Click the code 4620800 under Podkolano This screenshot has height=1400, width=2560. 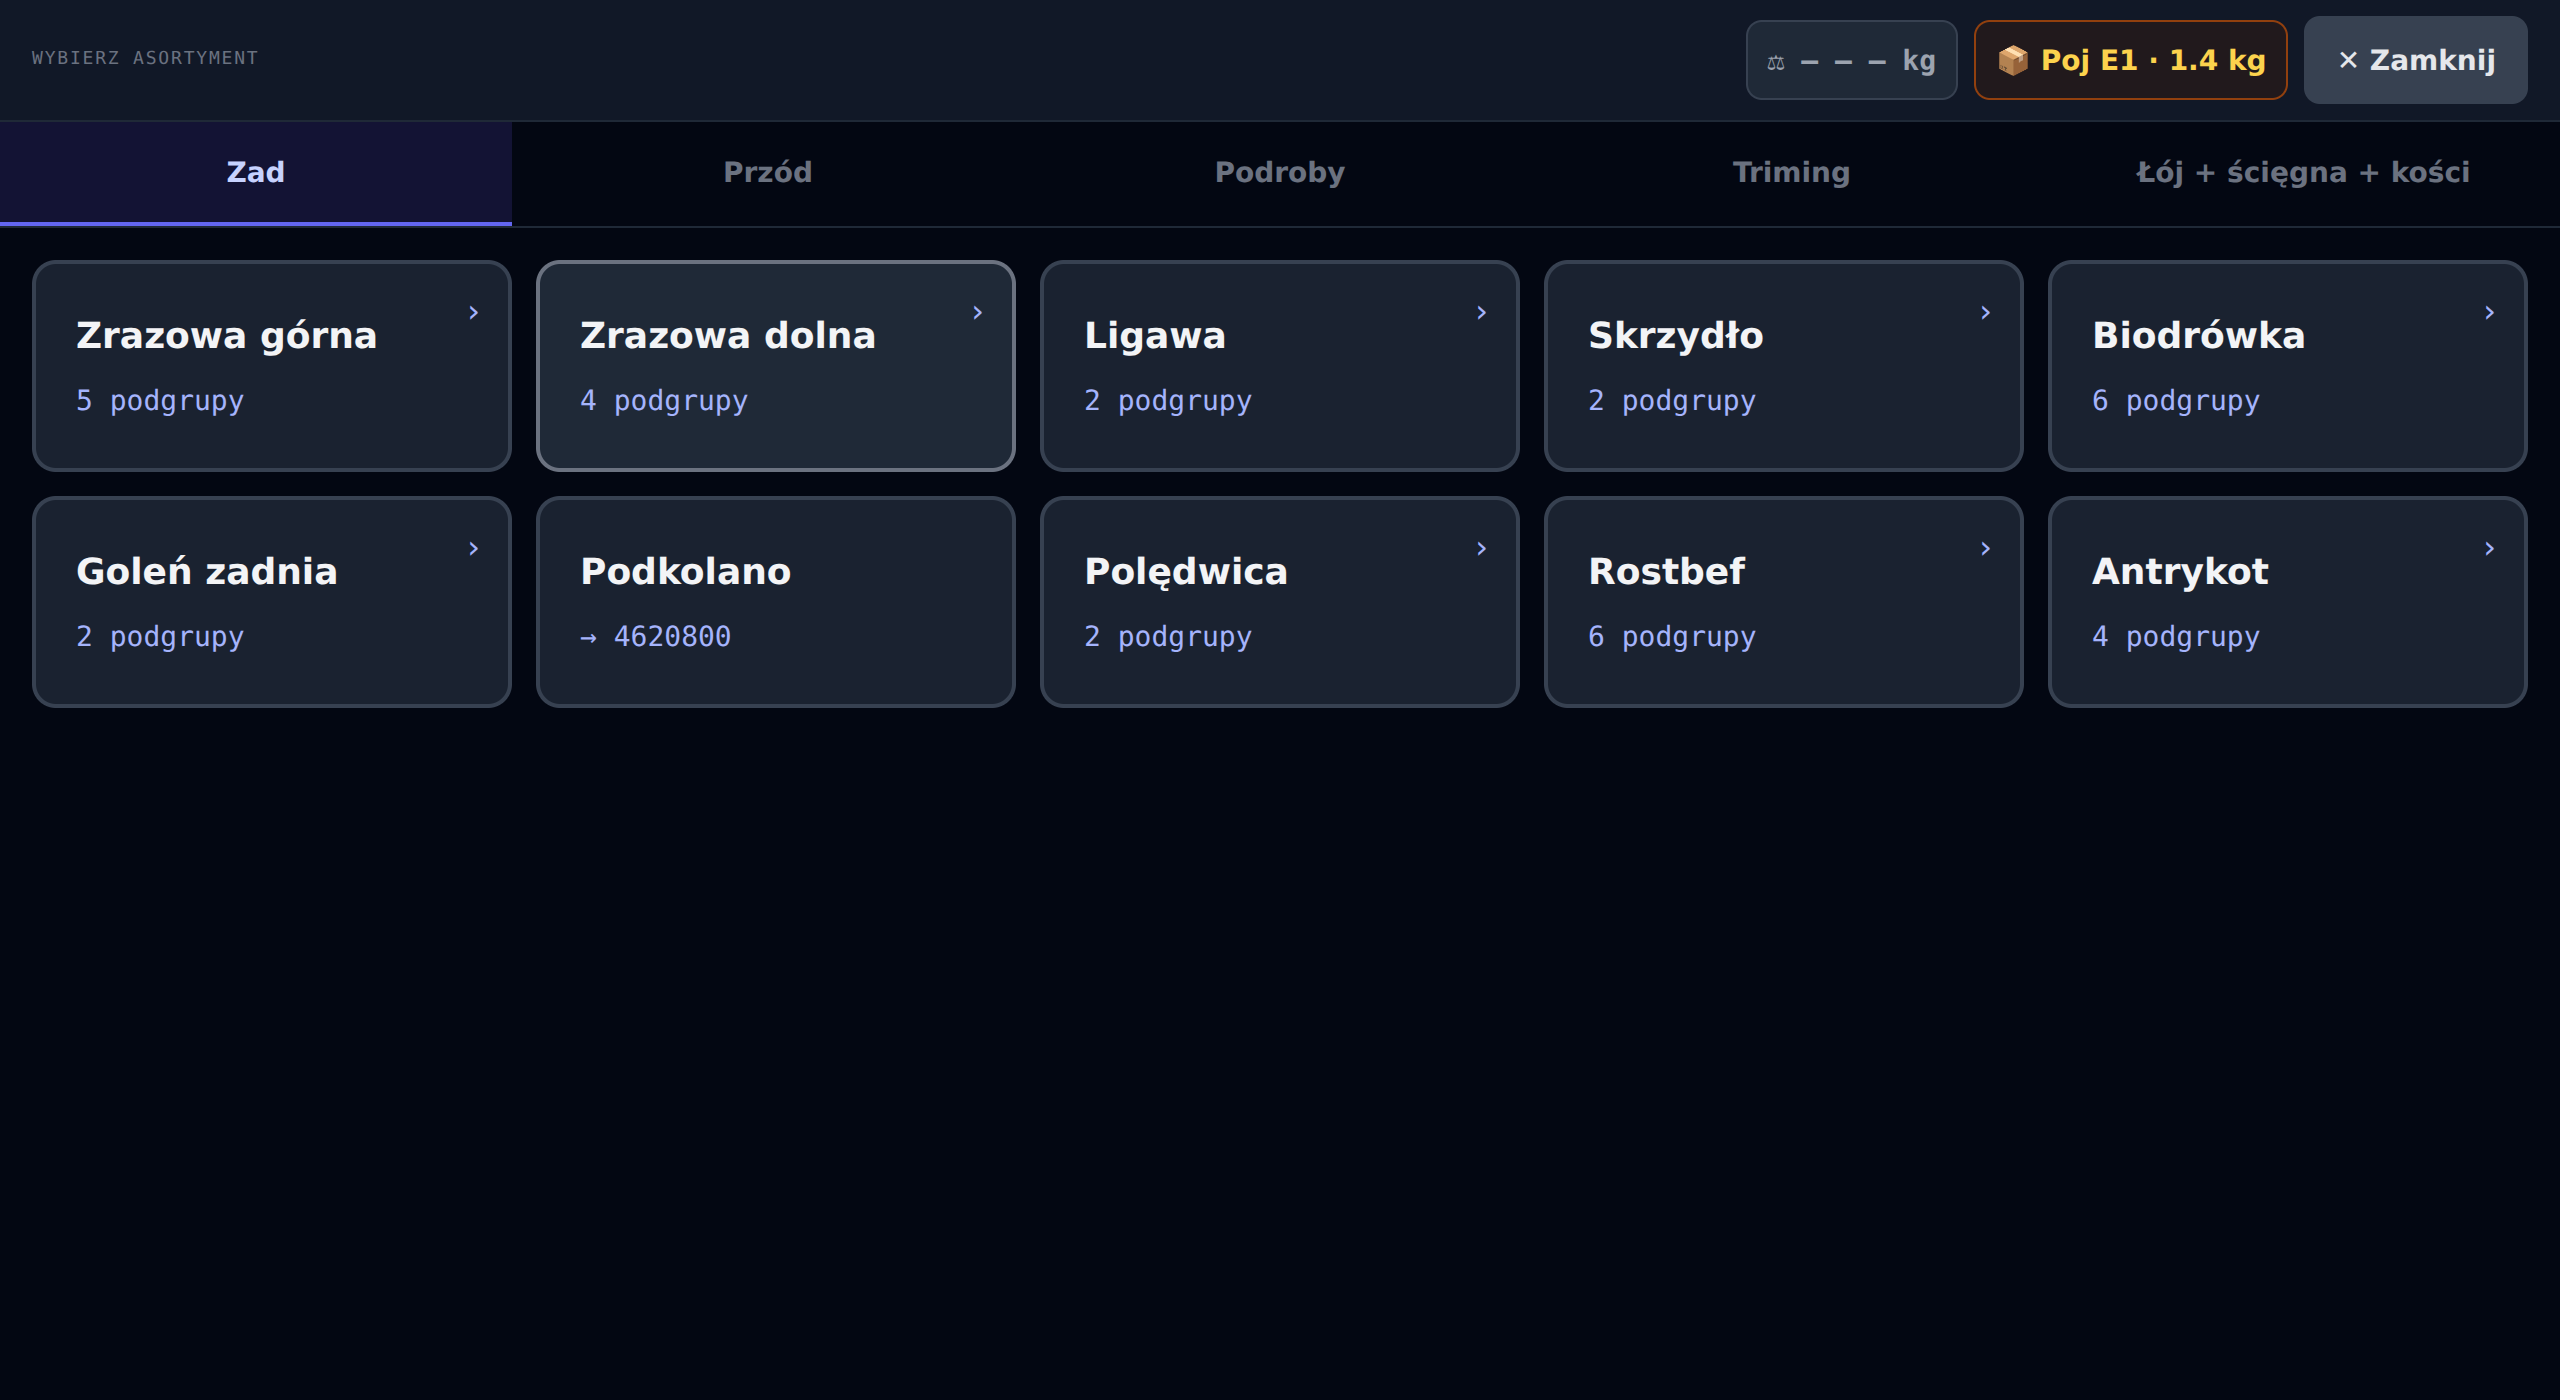pos(672,637)
